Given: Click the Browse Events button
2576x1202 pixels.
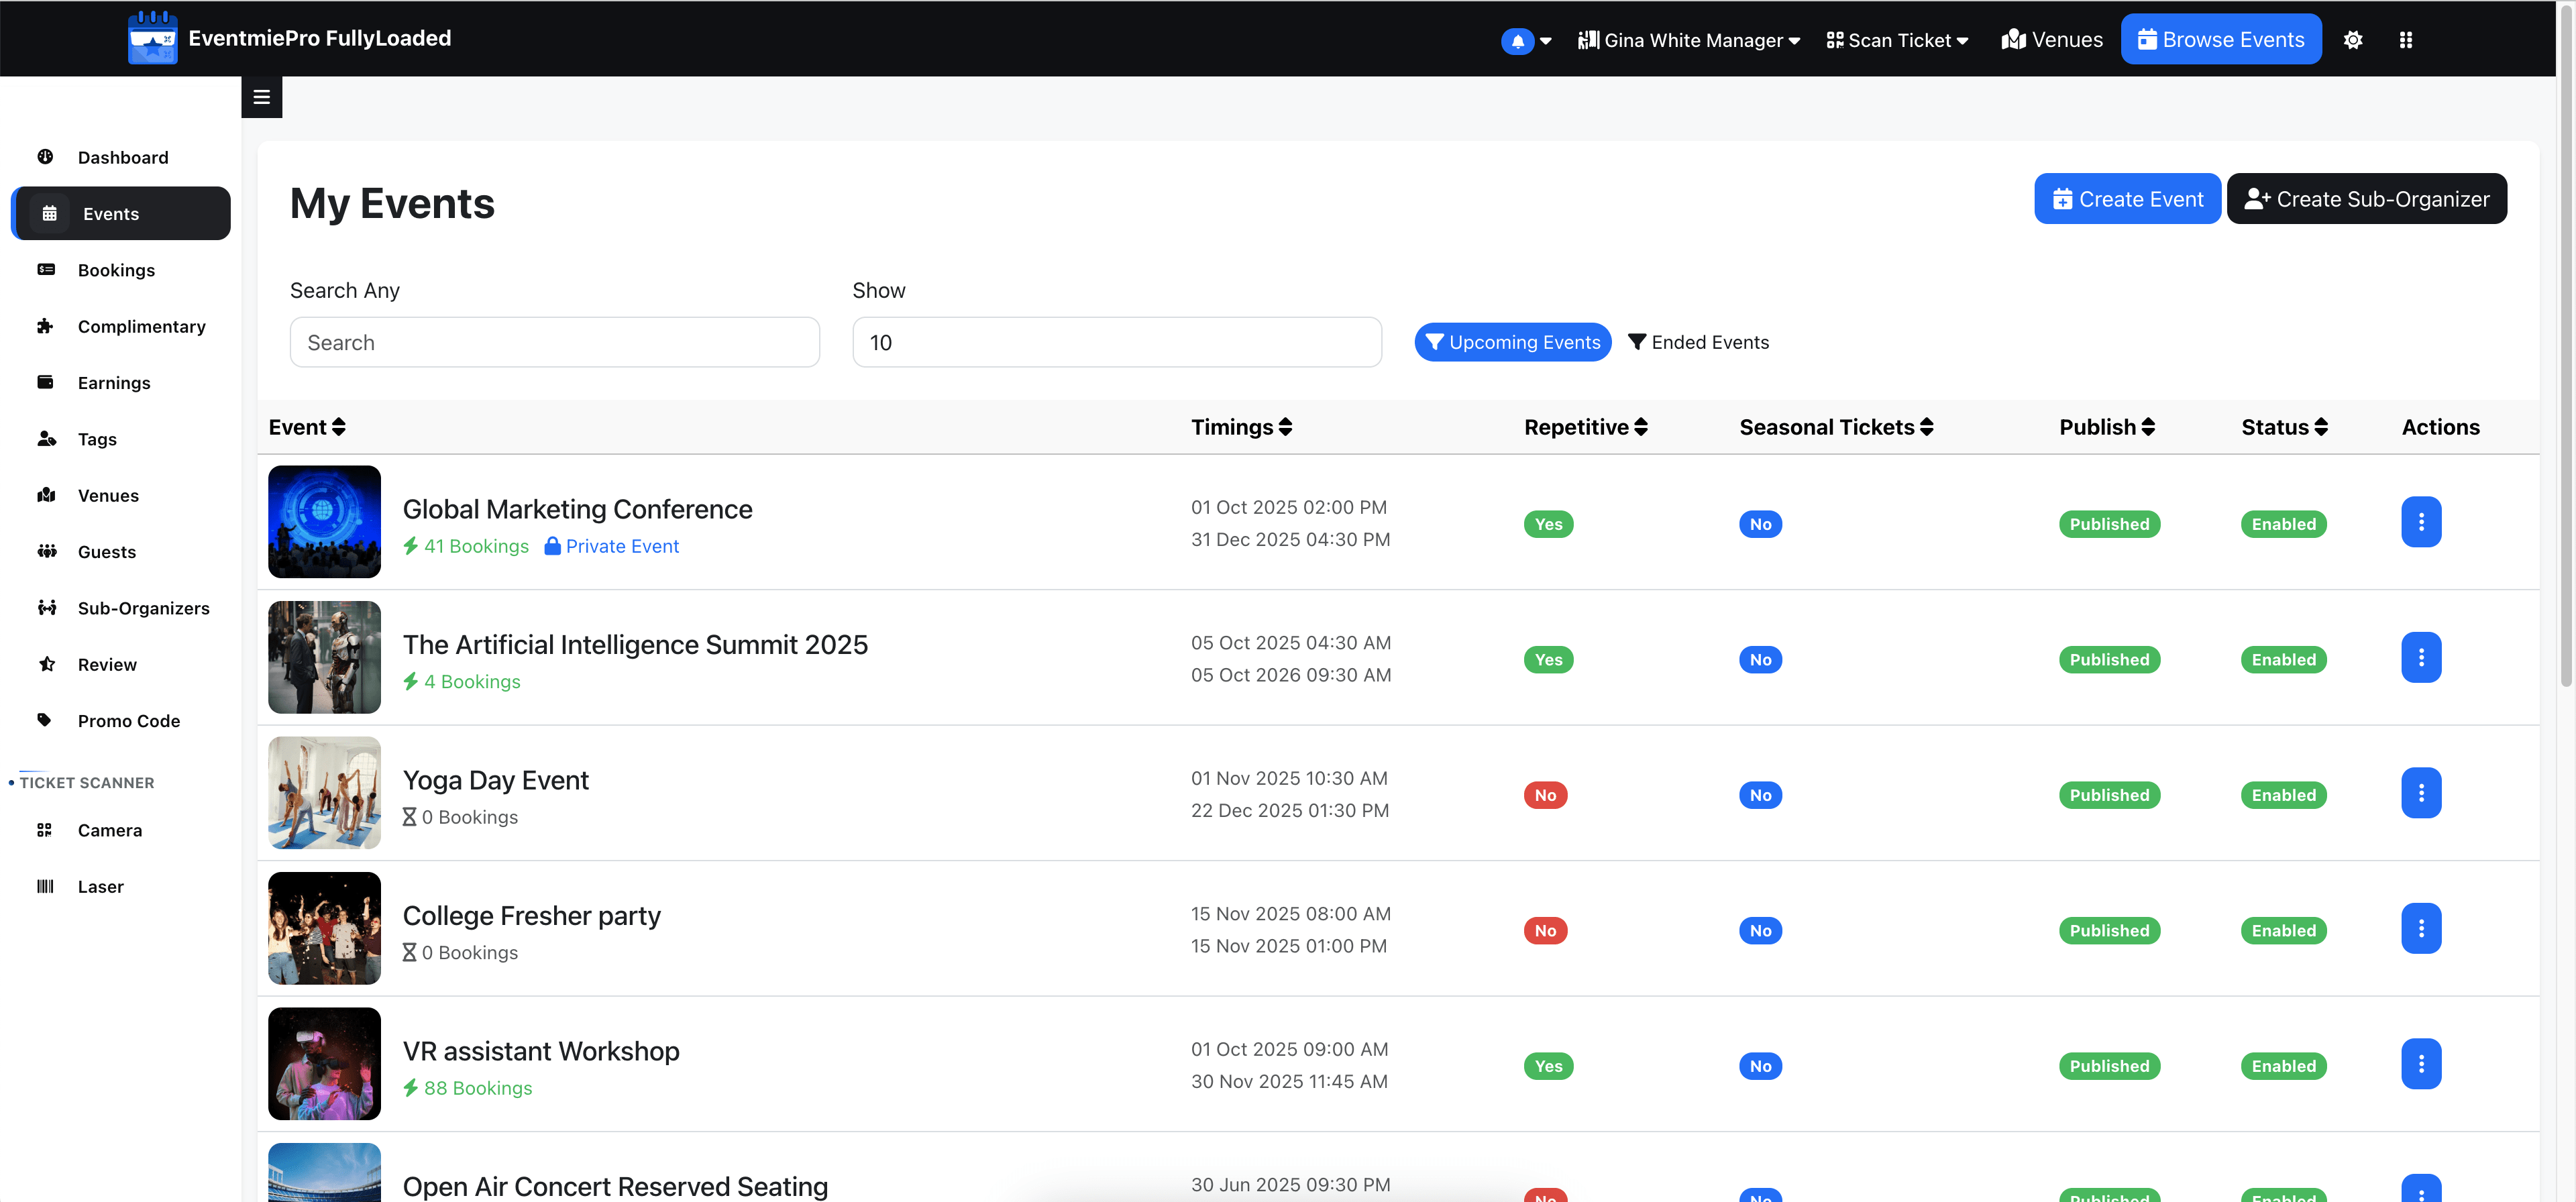Looking at the screenshot, I should (x=2220, y=39).
